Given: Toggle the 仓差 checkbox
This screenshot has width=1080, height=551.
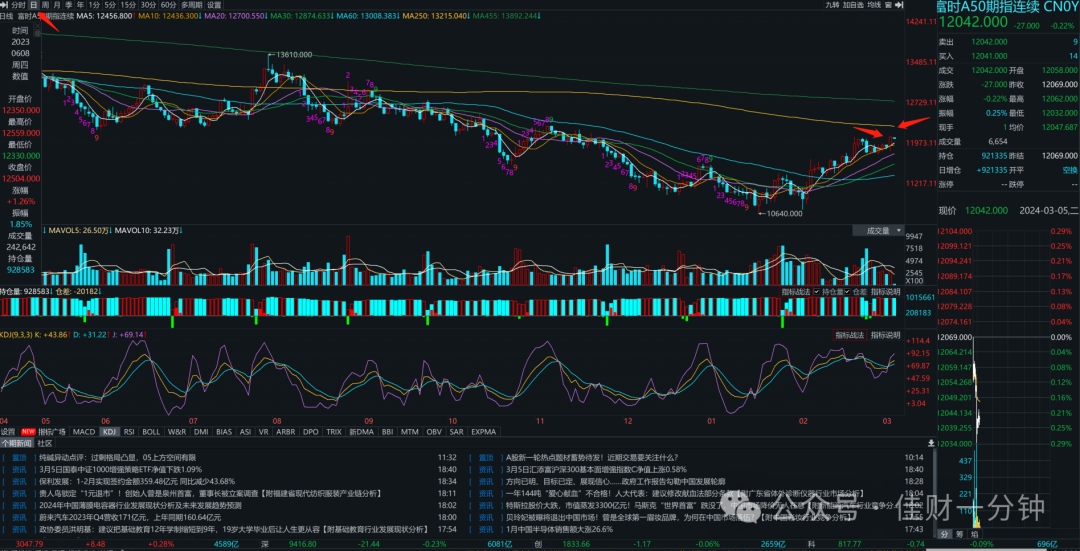Looking at the screenshot, I should [847, 292].
